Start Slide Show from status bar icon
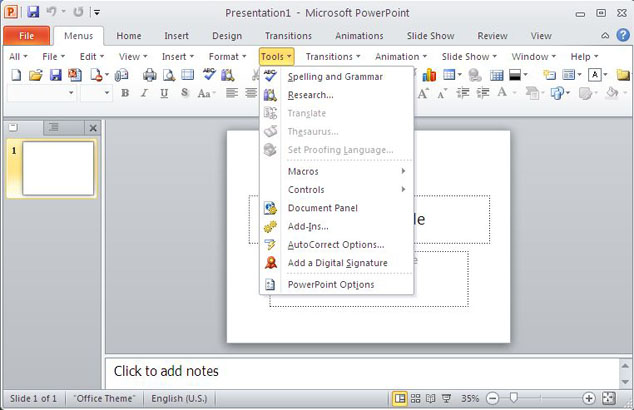This screenshot has width=634, height=410. pos(446,399)
